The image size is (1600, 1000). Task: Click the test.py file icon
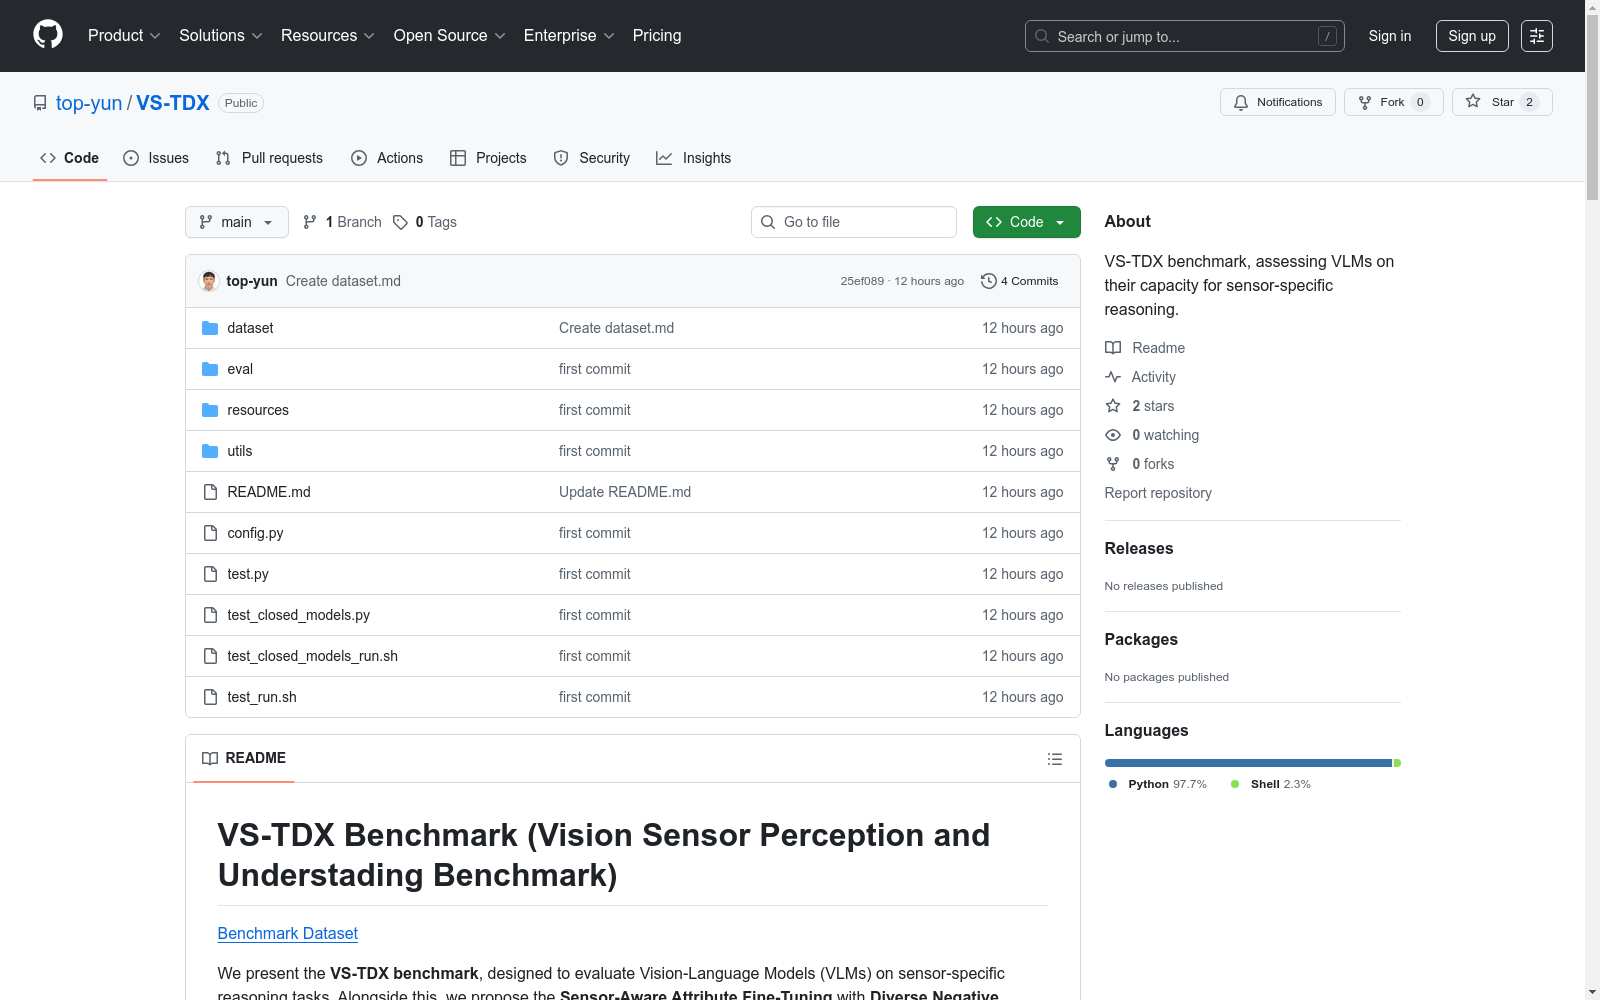[x=210, y=574]
